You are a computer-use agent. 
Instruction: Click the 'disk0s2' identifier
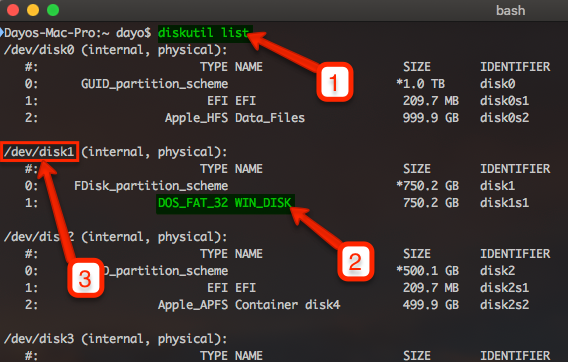tap(504, 118)
